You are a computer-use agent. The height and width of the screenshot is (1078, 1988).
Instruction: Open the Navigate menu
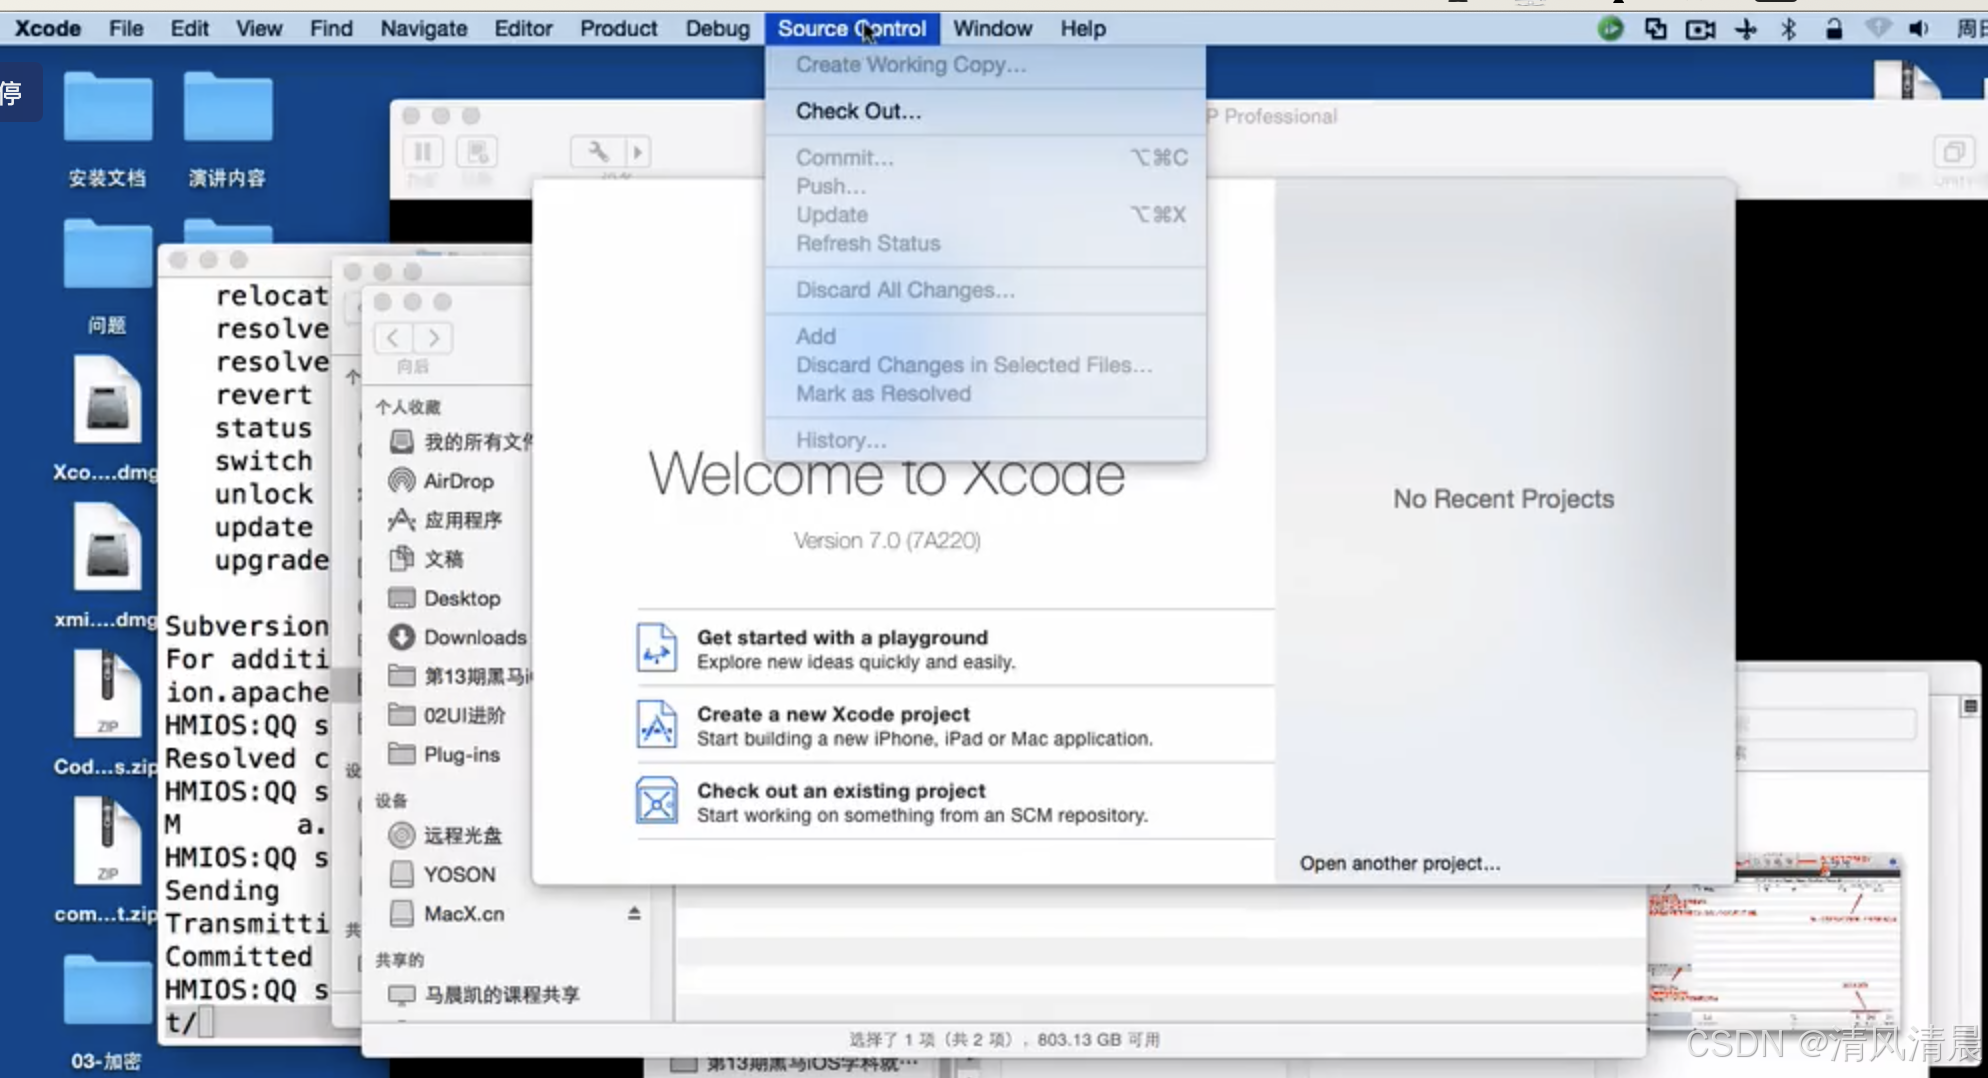[423, 28]
